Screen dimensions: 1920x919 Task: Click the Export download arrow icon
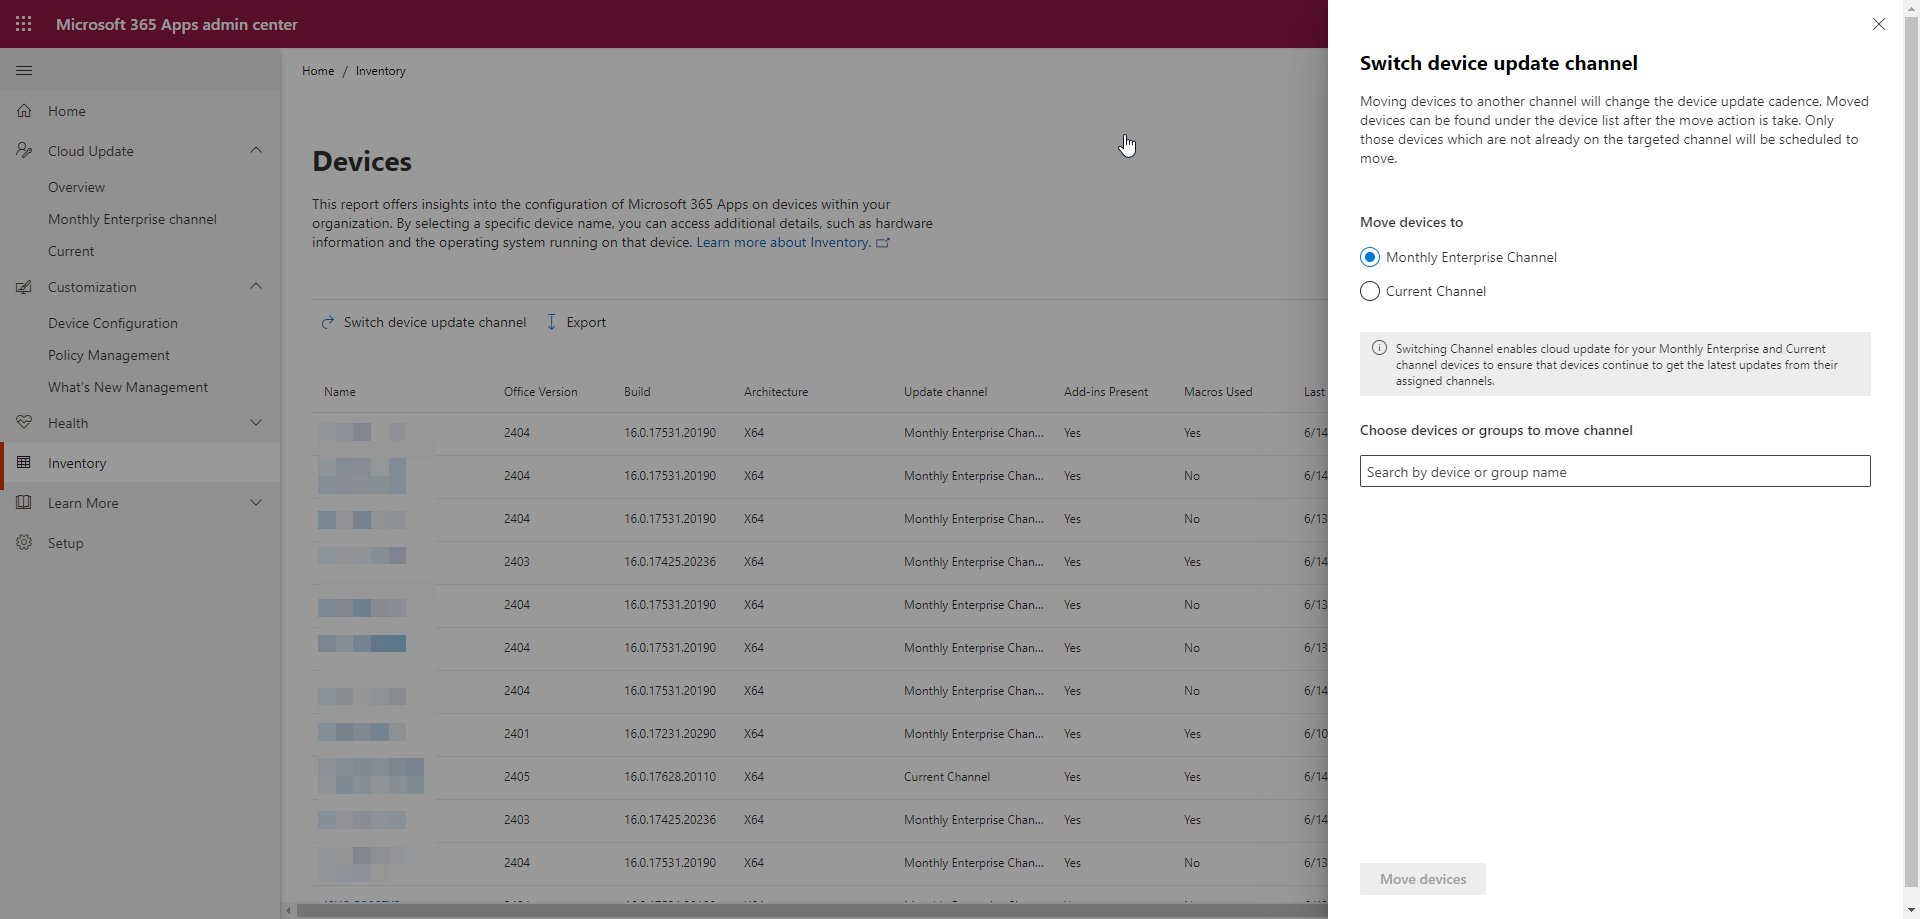(x=551, y=322)
